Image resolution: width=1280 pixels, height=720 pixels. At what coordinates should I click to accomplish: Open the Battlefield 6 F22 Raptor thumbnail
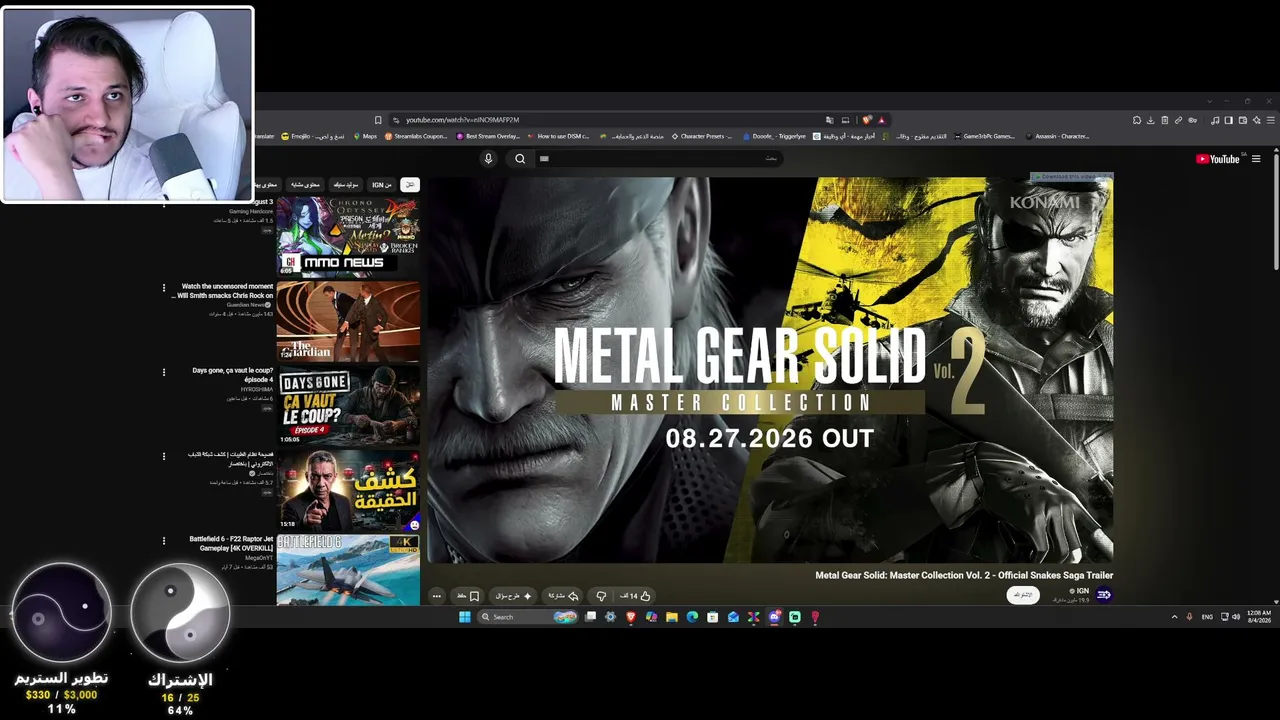[x=348, y=570]
